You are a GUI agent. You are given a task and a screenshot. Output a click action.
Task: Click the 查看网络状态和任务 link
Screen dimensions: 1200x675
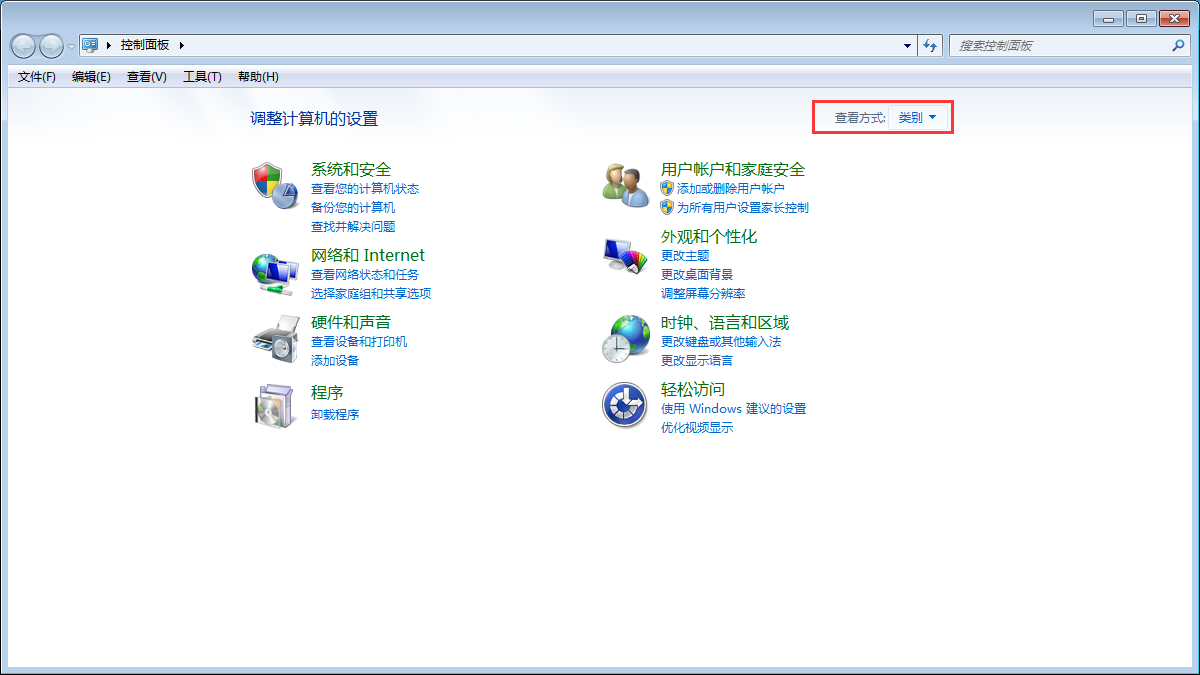pos(365,274)
